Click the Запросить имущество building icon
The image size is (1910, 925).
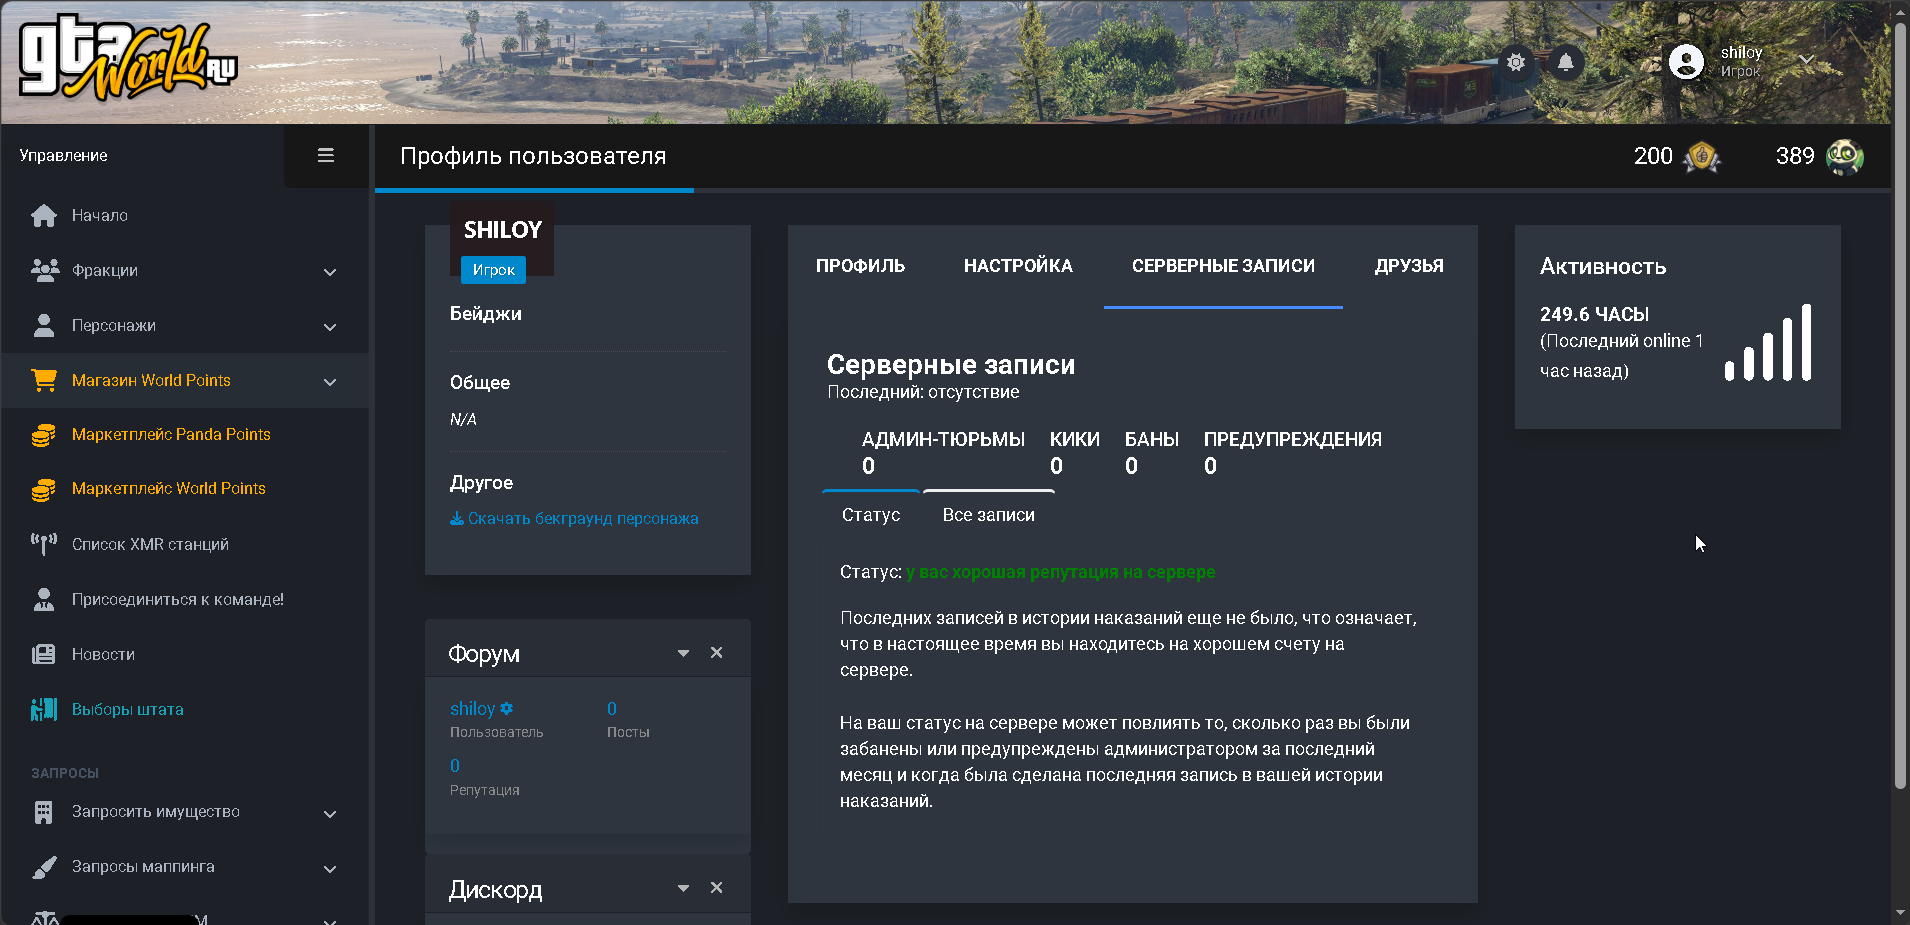(x=44, y=812)
